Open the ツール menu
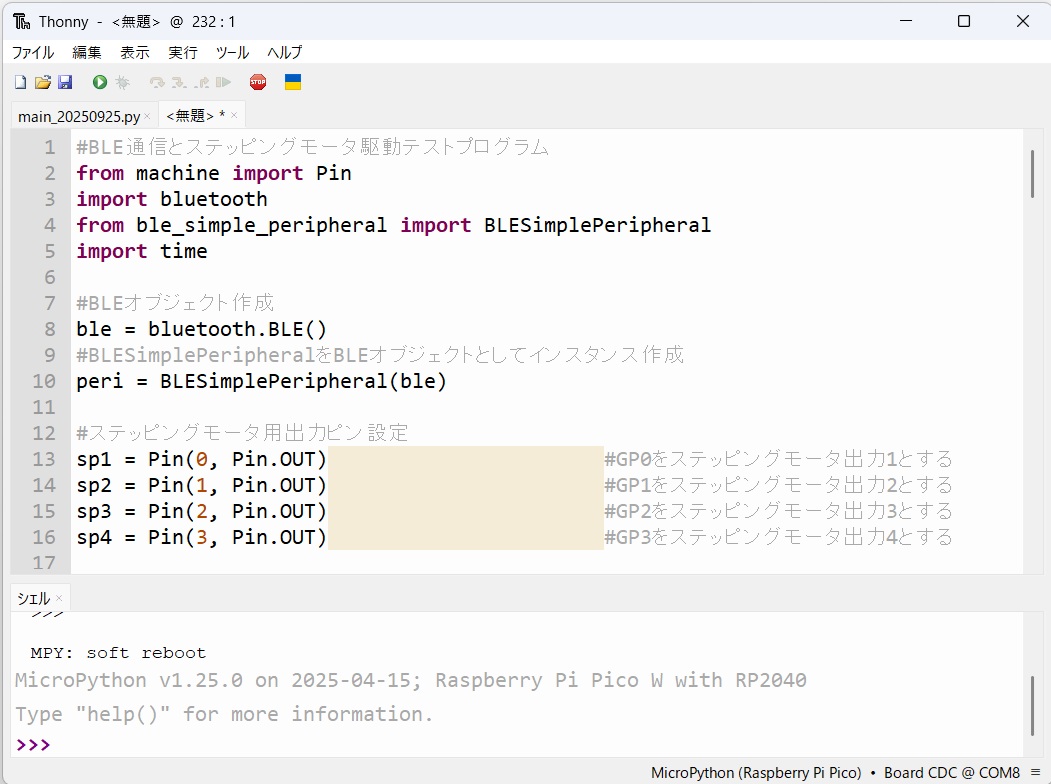 (232, 52)
